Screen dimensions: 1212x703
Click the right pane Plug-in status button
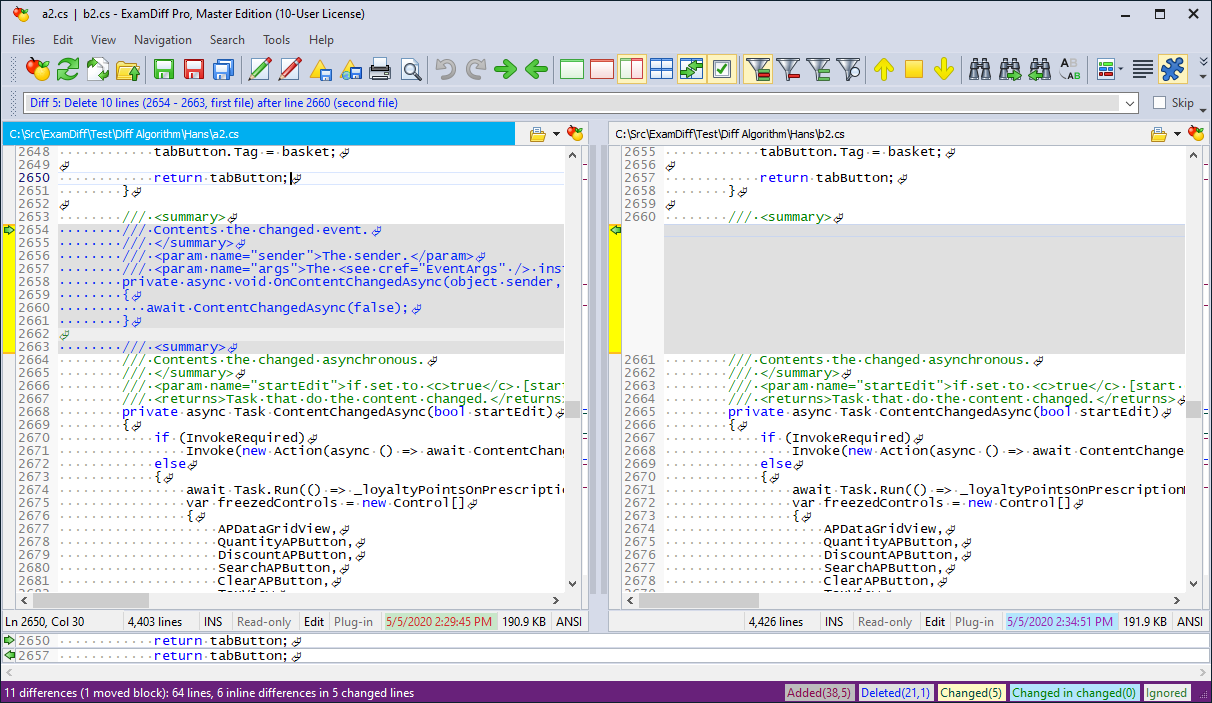pyautogui.click(x=974, y=621)
